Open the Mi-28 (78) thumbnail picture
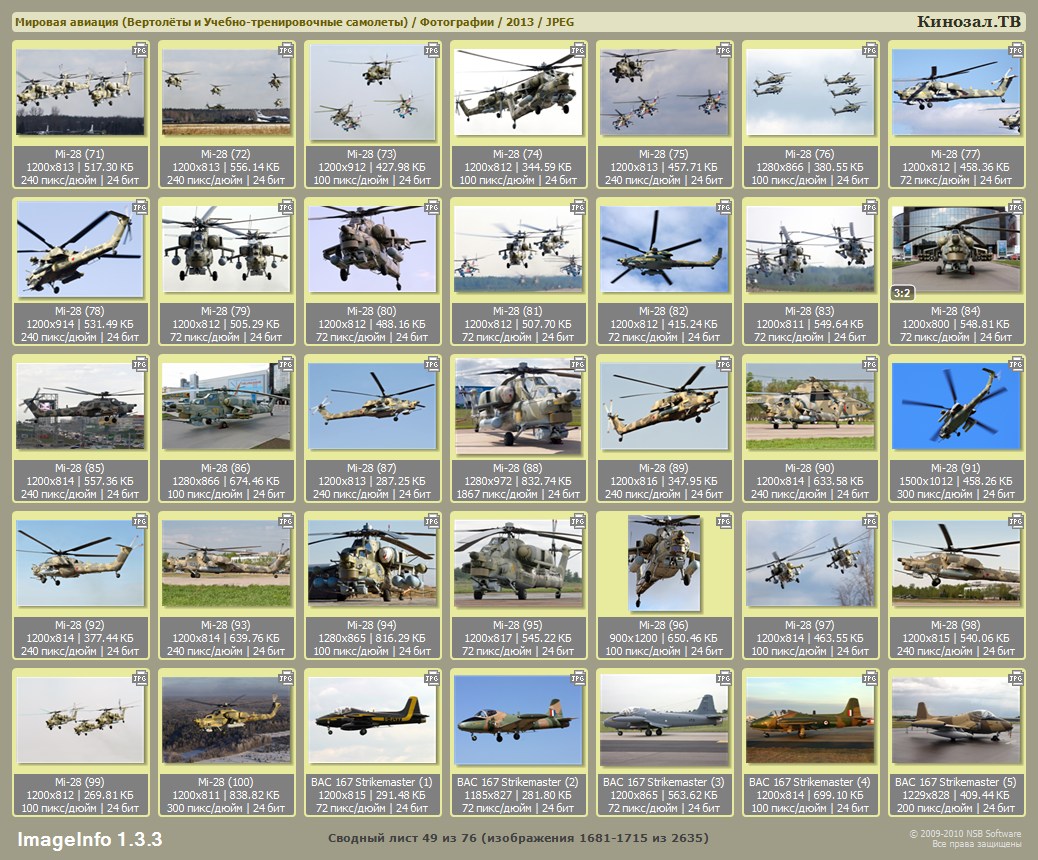The image size is (1038, 860). 79,249
